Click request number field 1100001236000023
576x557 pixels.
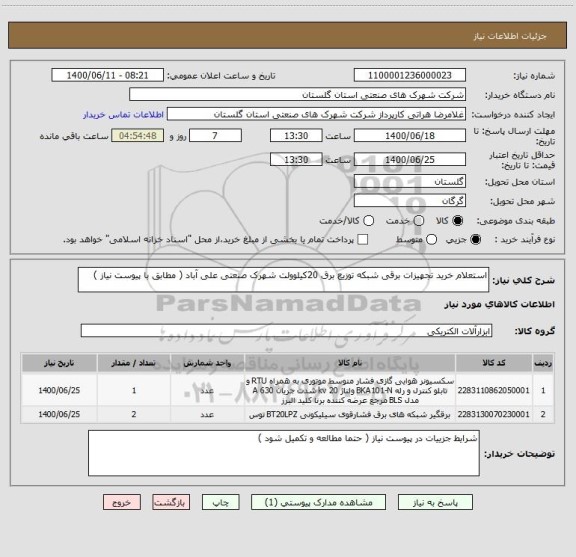410,75
